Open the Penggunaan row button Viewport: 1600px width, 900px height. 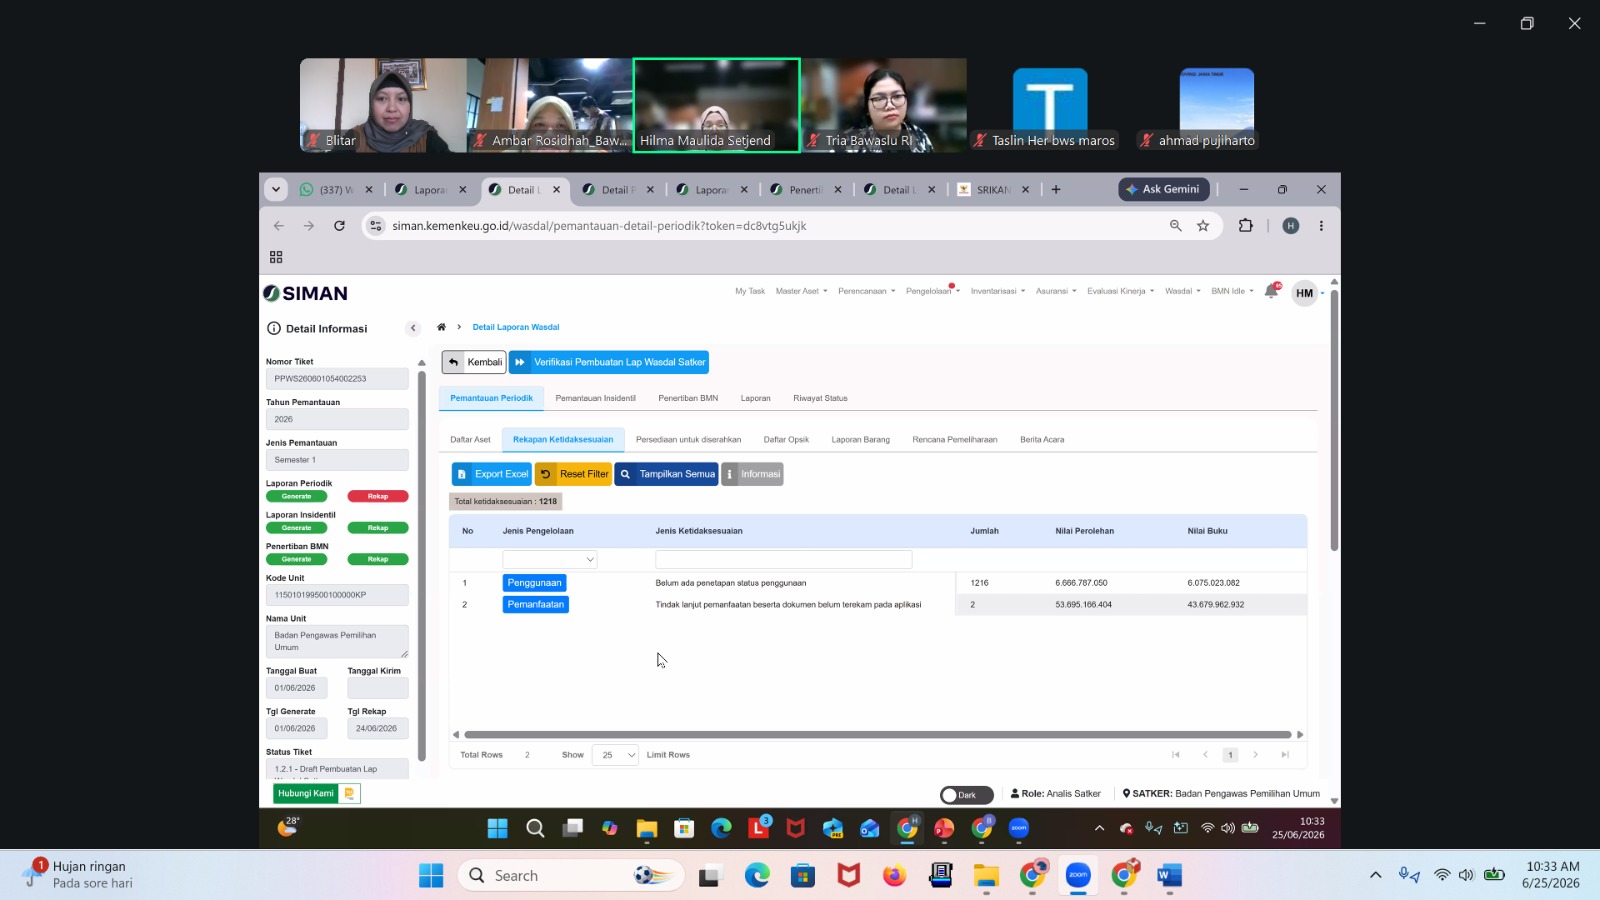[x=535, y=583]
